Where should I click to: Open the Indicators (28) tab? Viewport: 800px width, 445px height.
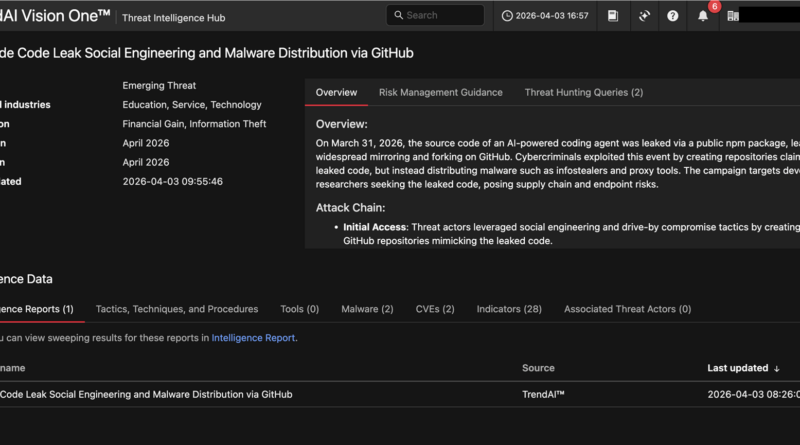[x=509, y=309]
